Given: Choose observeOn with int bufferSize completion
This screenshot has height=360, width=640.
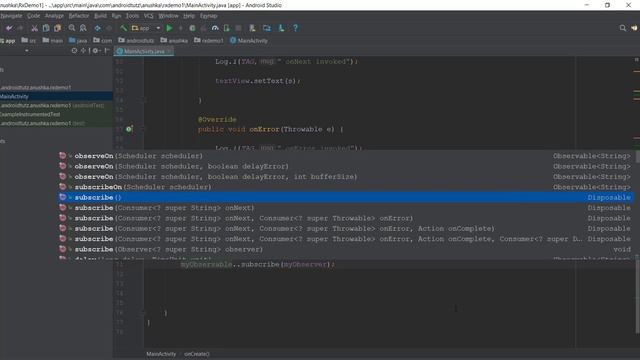Looking at the screenshot, I should pyautogui.click(x=345, y=177).
